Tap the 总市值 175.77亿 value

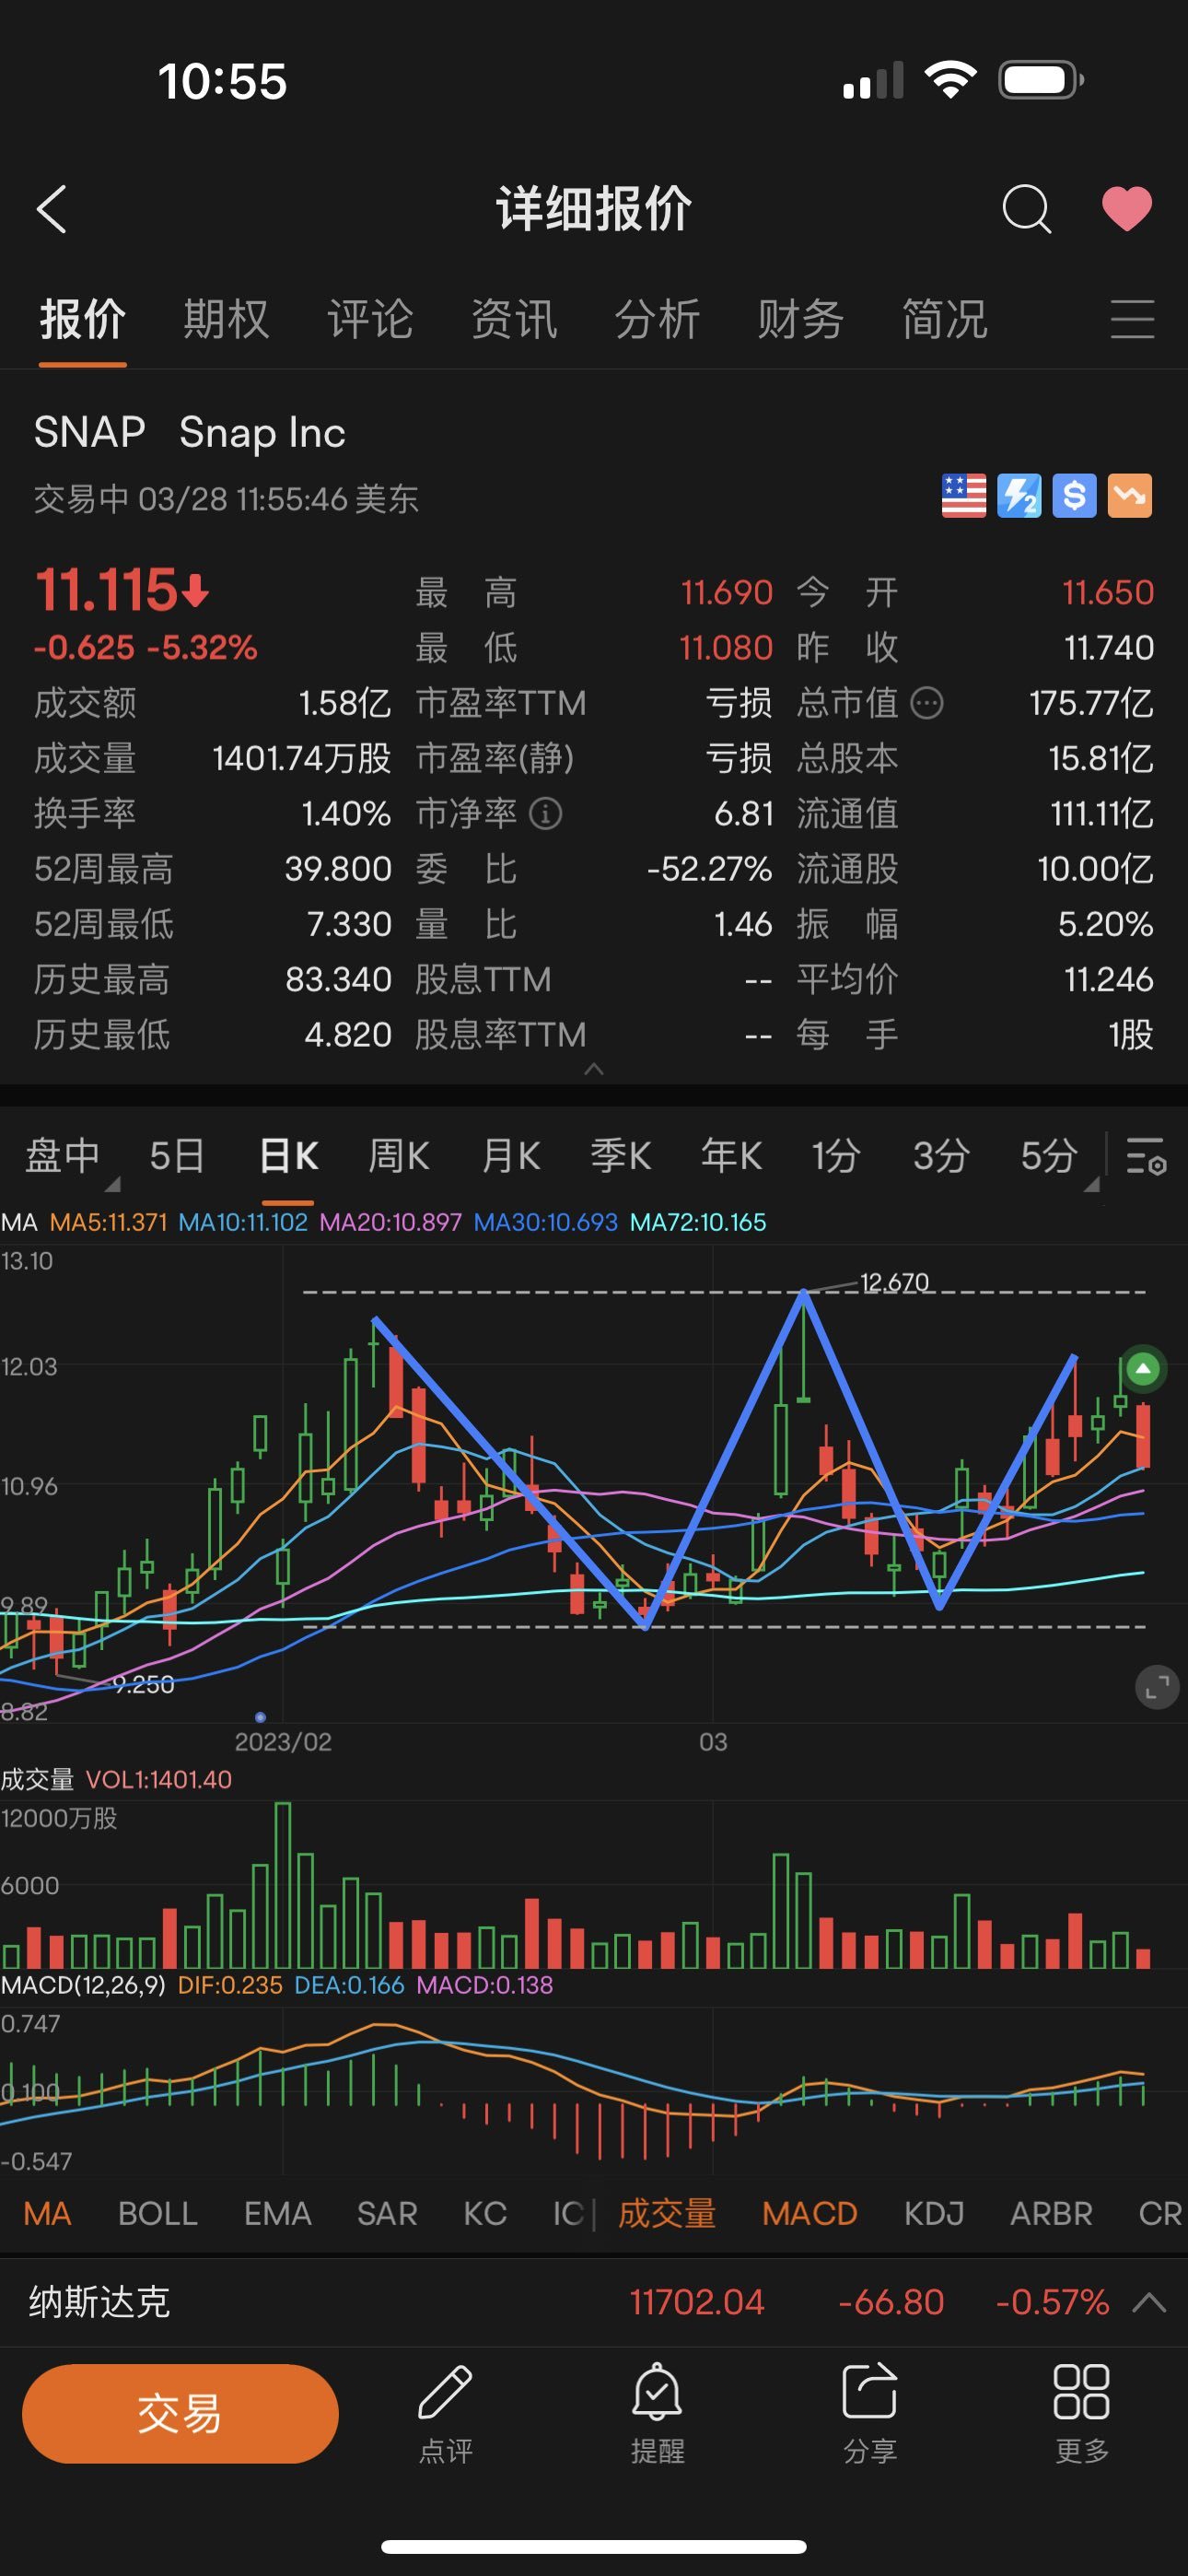tap(1091, 703)
